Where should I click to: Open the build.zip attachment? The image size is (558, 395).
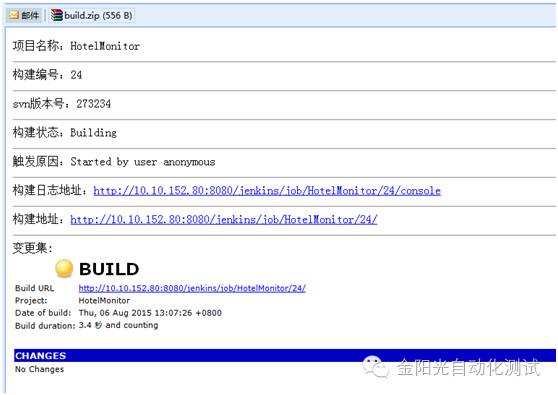click(92, 15)
